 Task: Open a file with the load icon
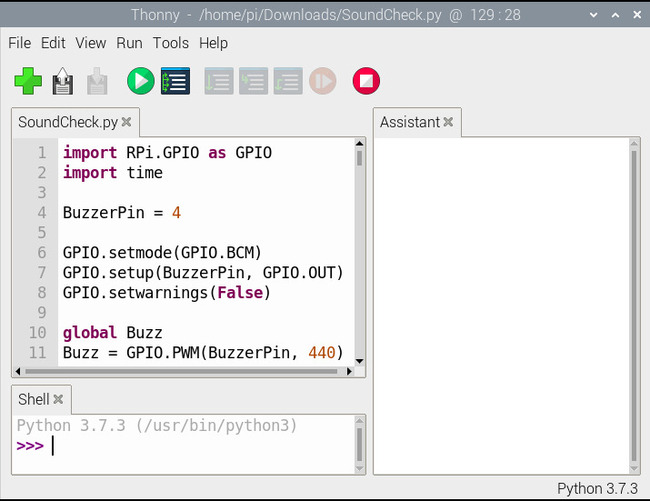(x=63, y=81)
